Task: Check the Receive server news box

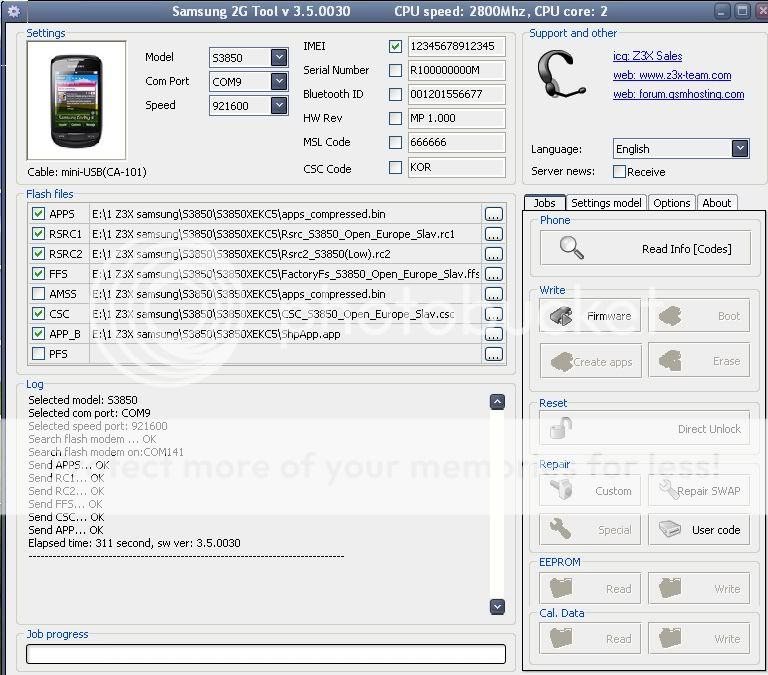Action: [x=619, y=171]
